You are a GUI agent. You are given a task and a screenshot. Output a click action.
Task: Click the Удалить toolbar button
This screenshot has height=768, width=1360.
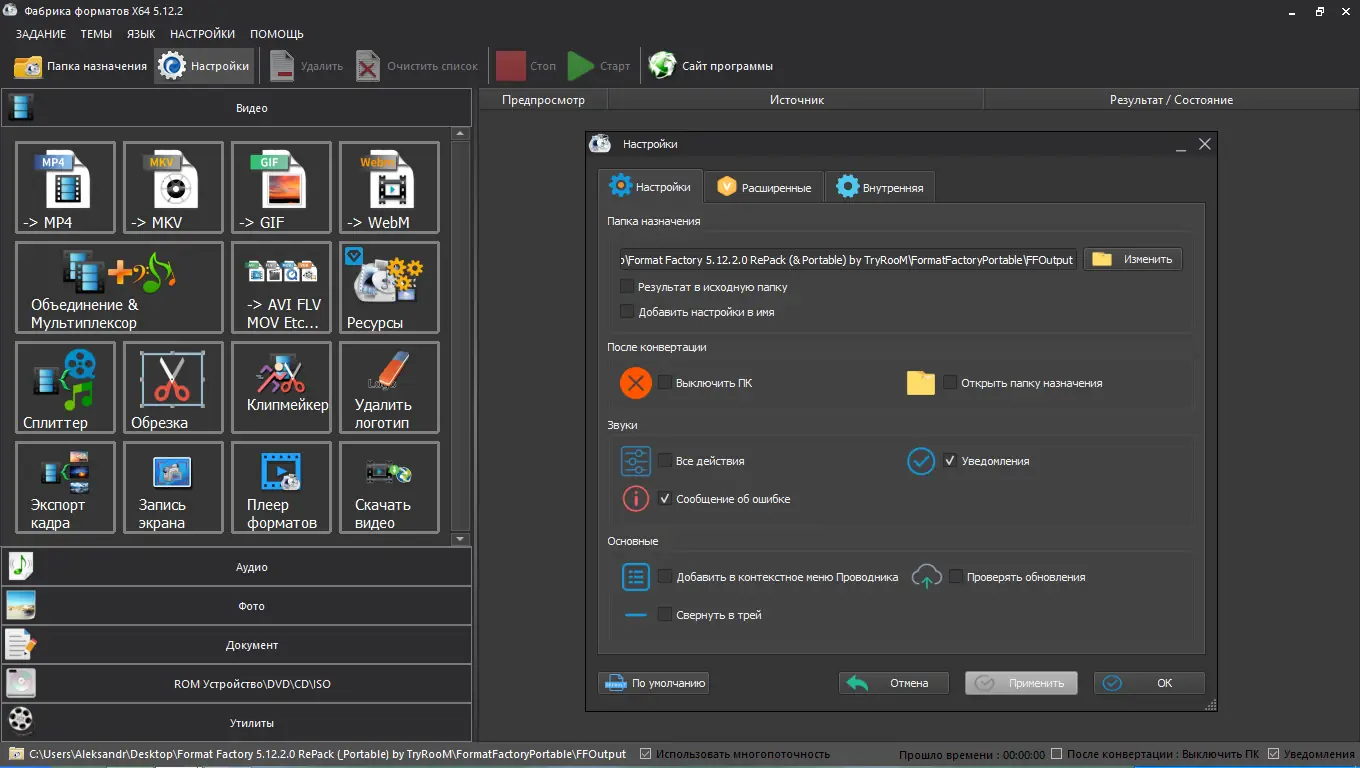307,66
